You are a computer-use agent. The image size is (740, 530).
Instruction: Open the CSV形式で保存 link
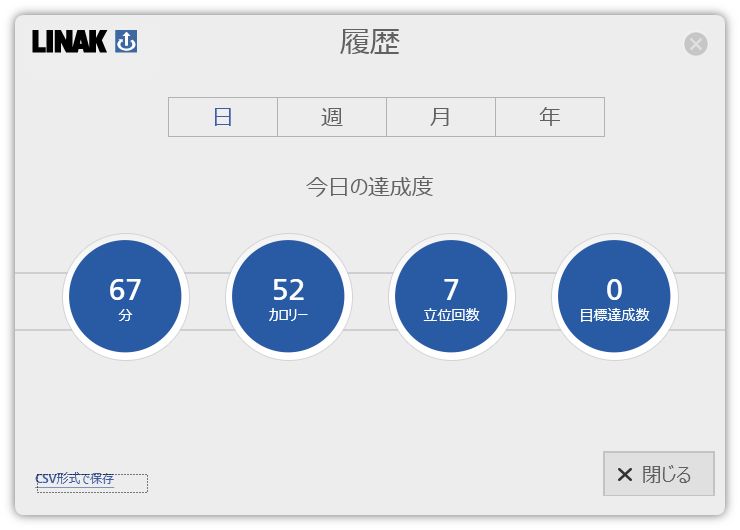[75, 479]
